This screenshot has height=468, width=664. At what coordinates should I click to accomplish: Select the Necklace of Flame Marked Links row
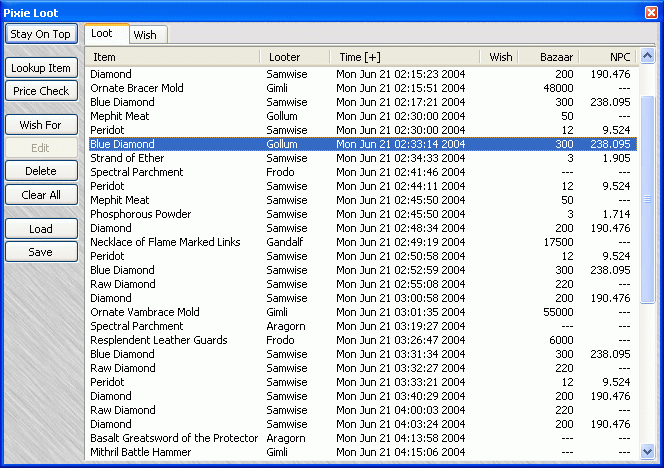166,242
